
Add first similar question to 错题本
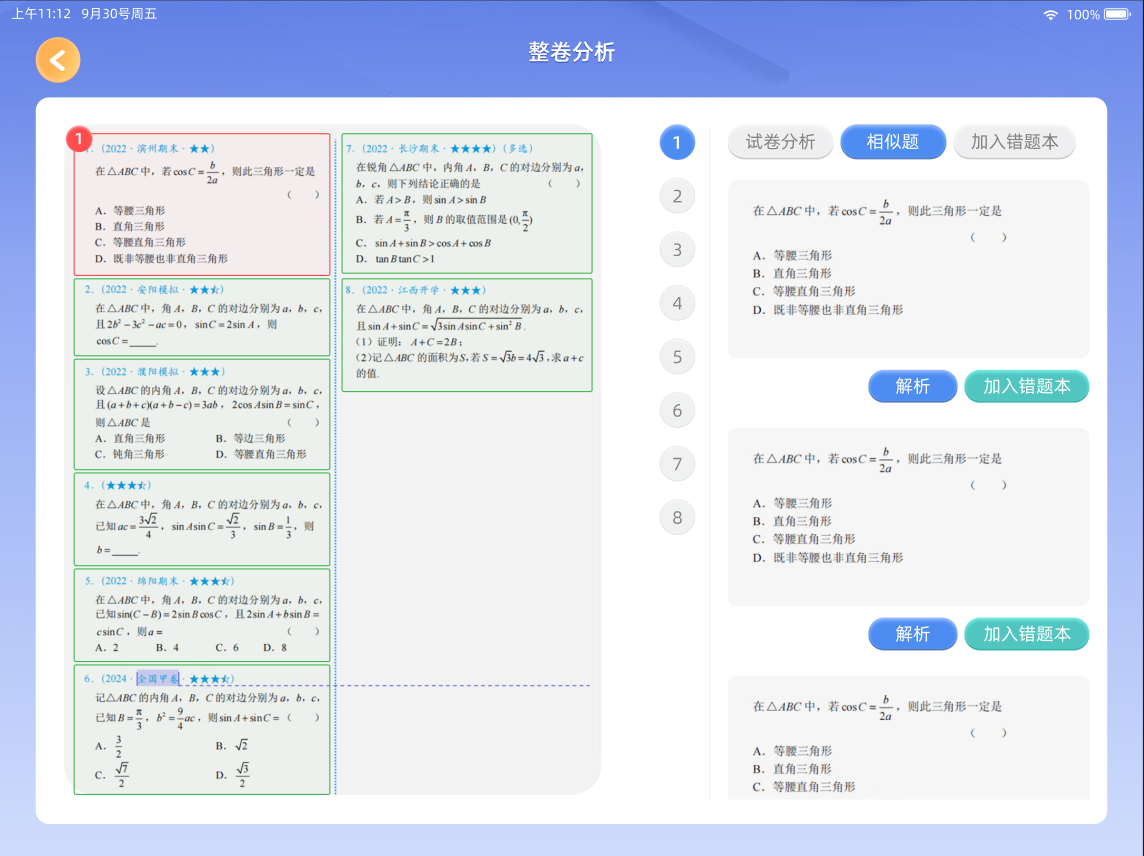click(x=1026, y=386)
